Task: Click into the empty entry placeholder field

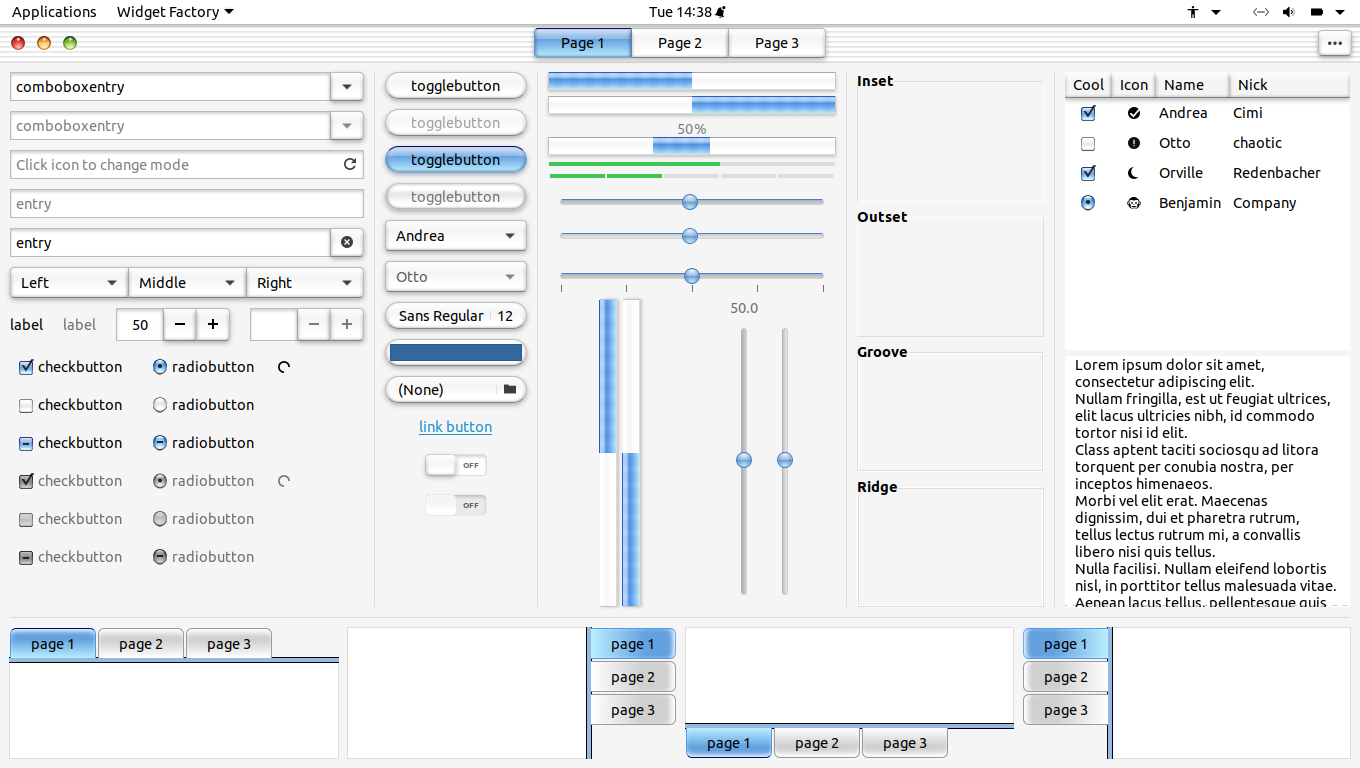Action: point(187,204)
